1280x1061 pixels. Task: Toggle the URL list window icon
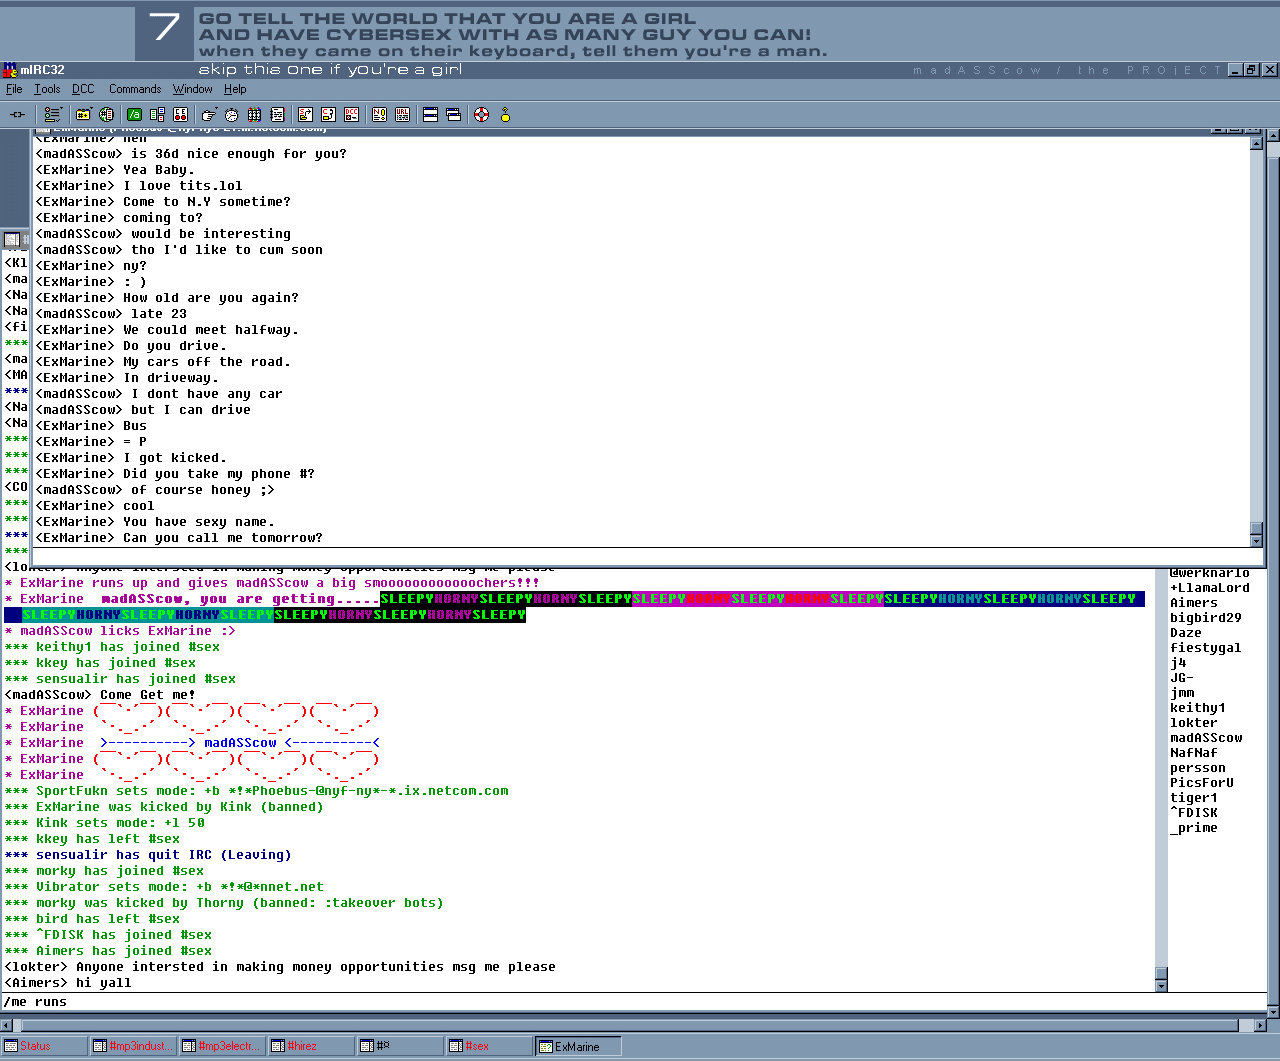pos(402,115)
